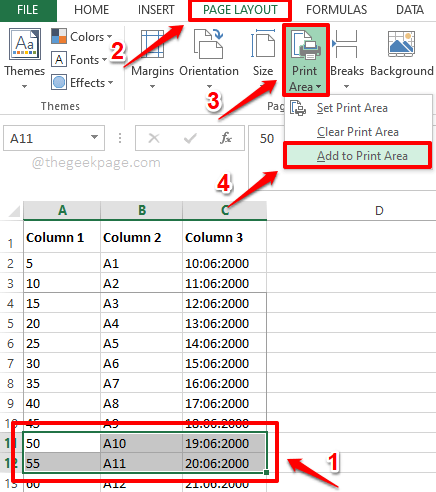Click cell with 20:06:2000
Viewport: 436px width, 492px height.
225,463
